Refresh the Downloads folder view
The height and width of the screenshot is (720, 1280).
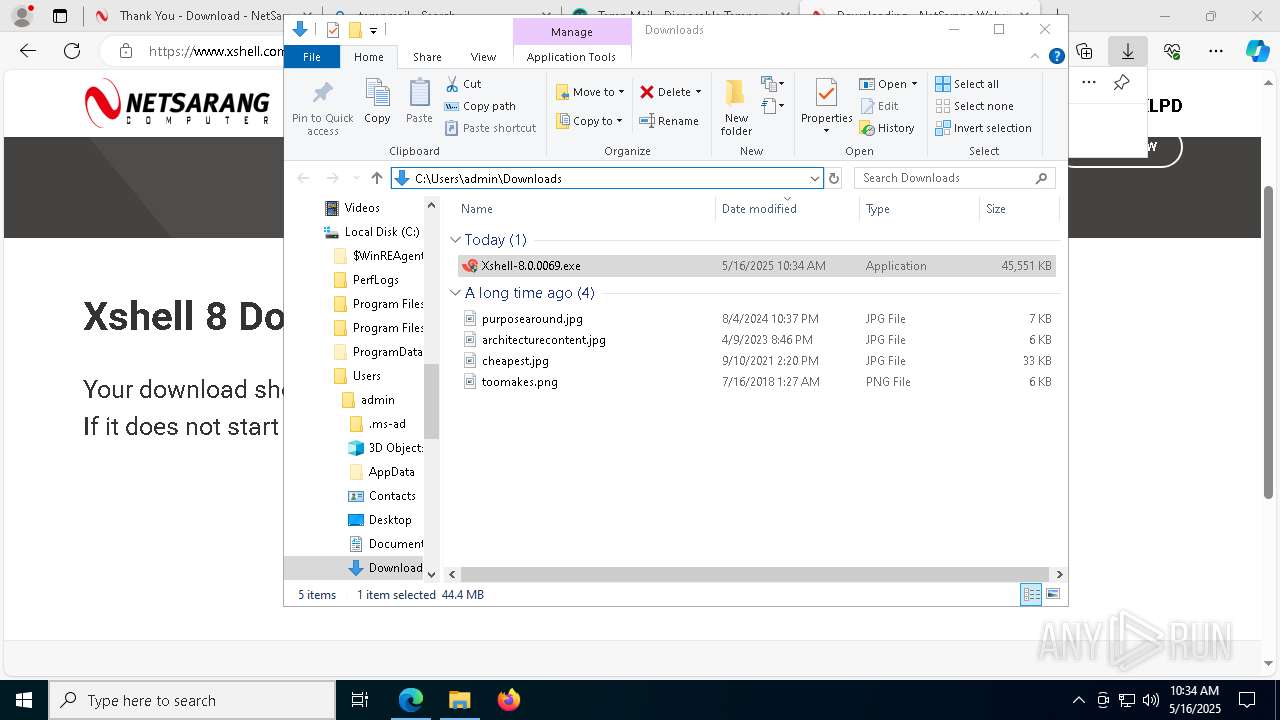coord(834,178)
